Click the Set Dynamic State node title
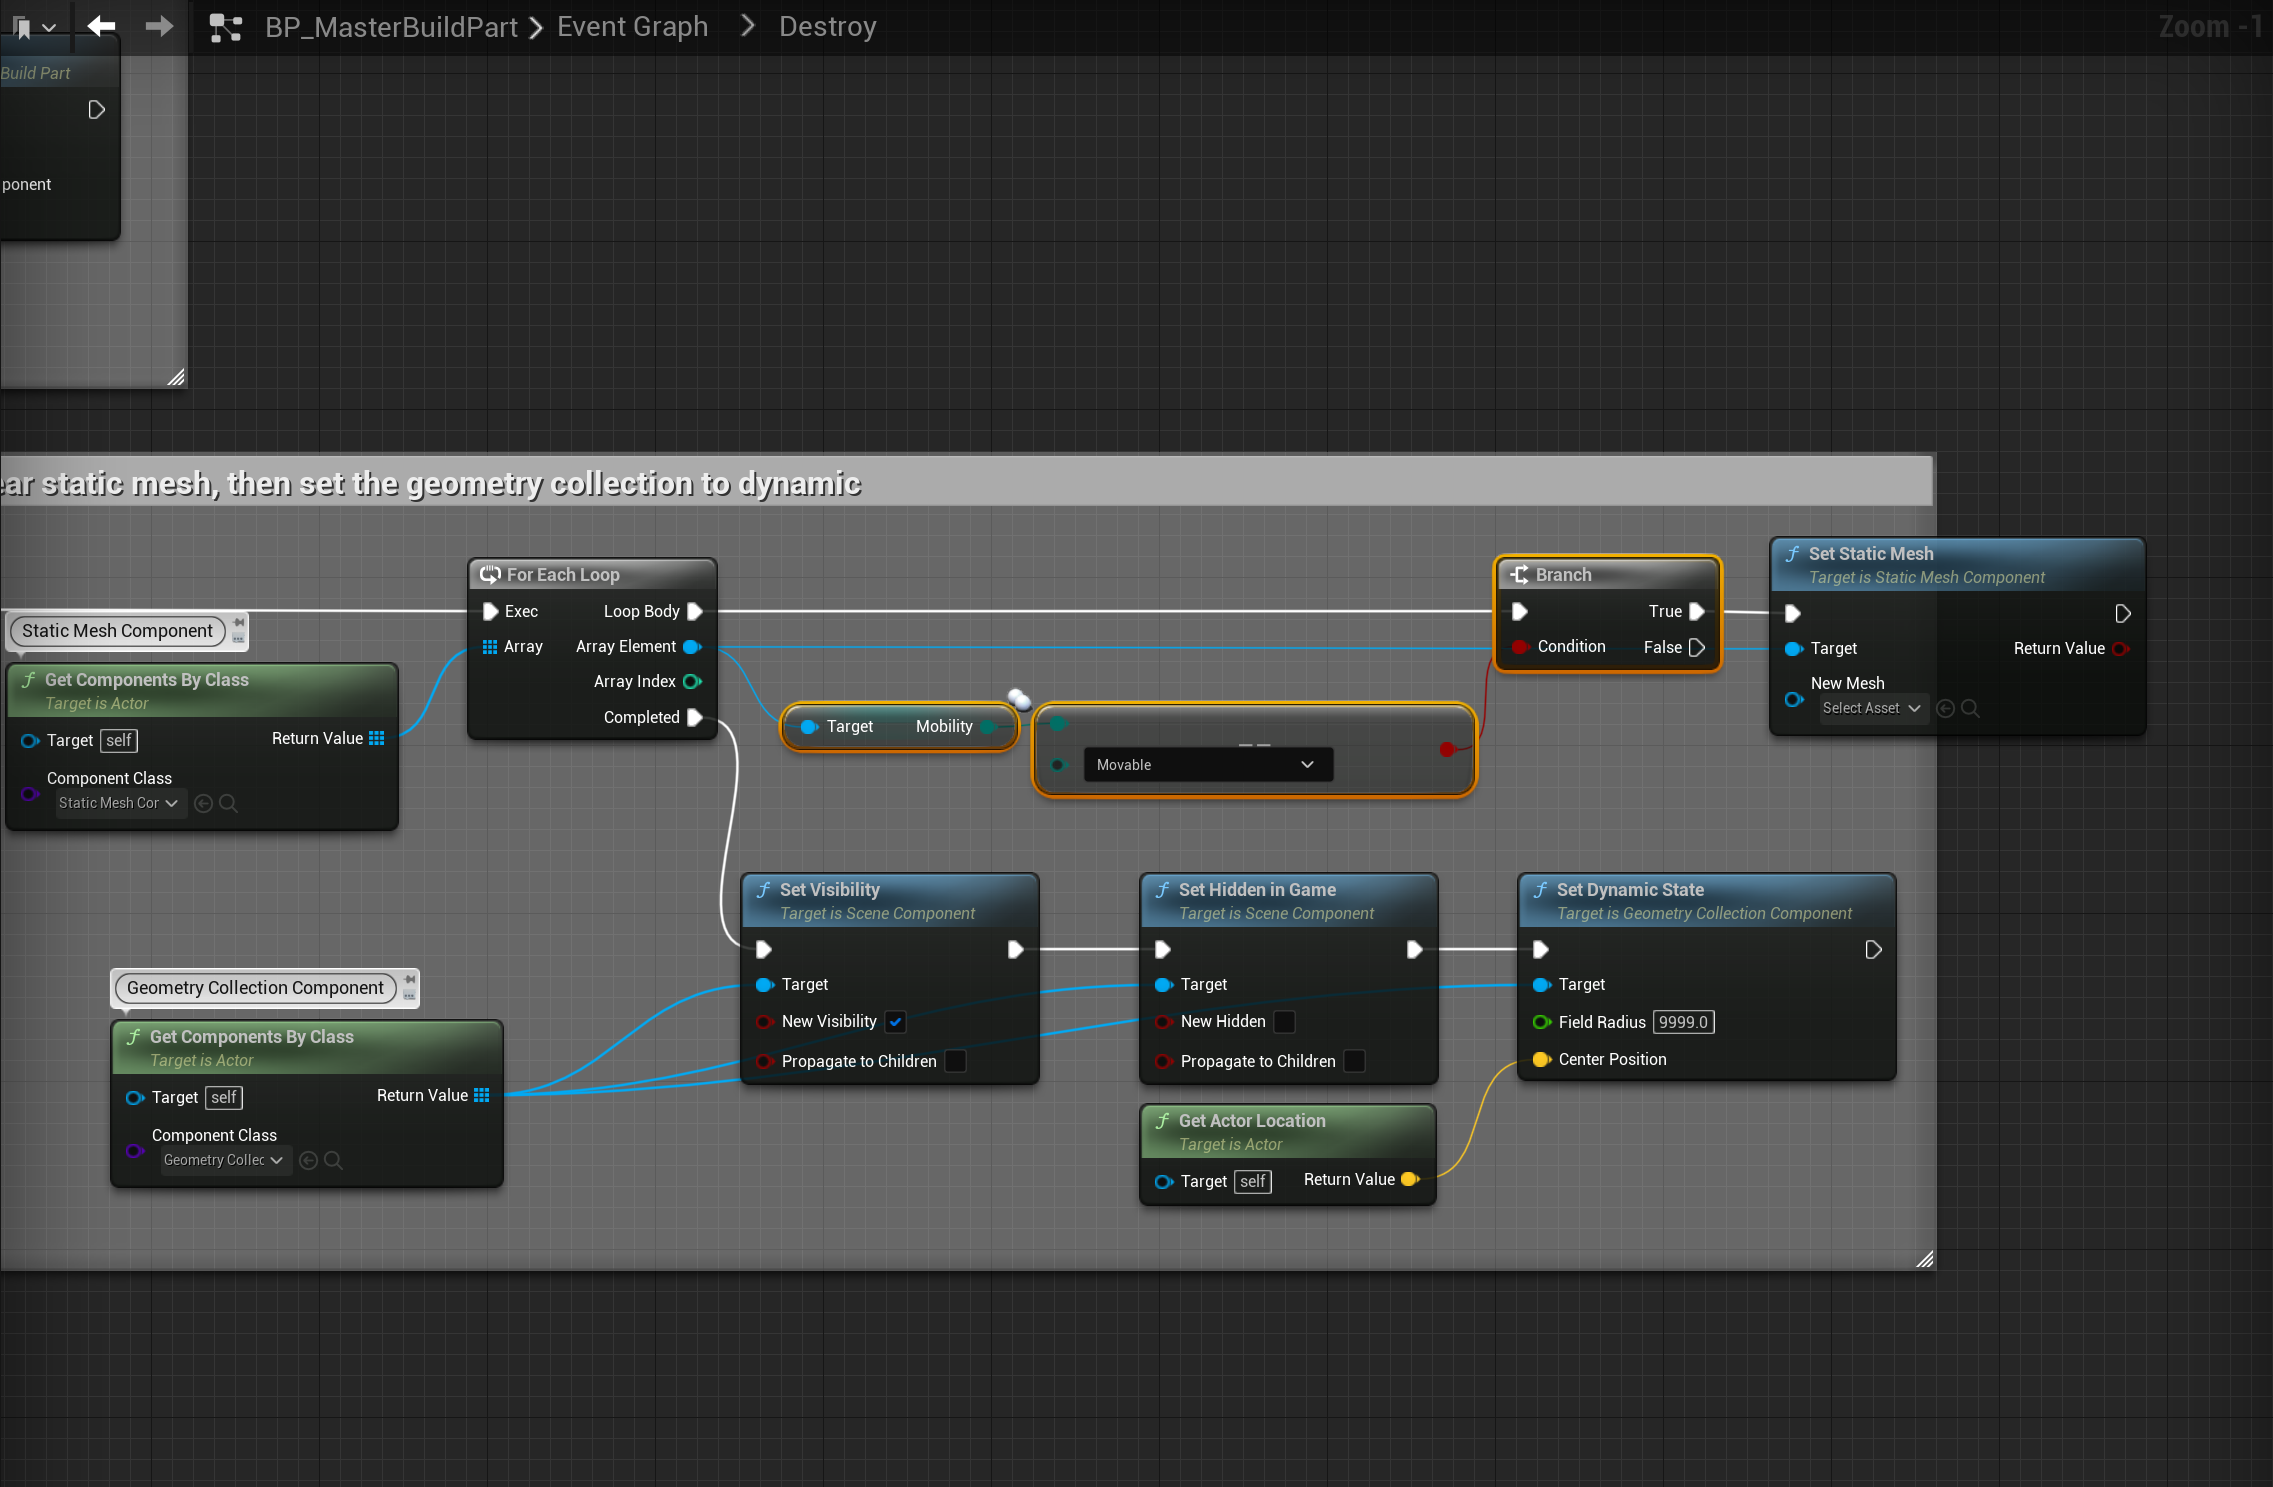 (x=1630, y=889)
